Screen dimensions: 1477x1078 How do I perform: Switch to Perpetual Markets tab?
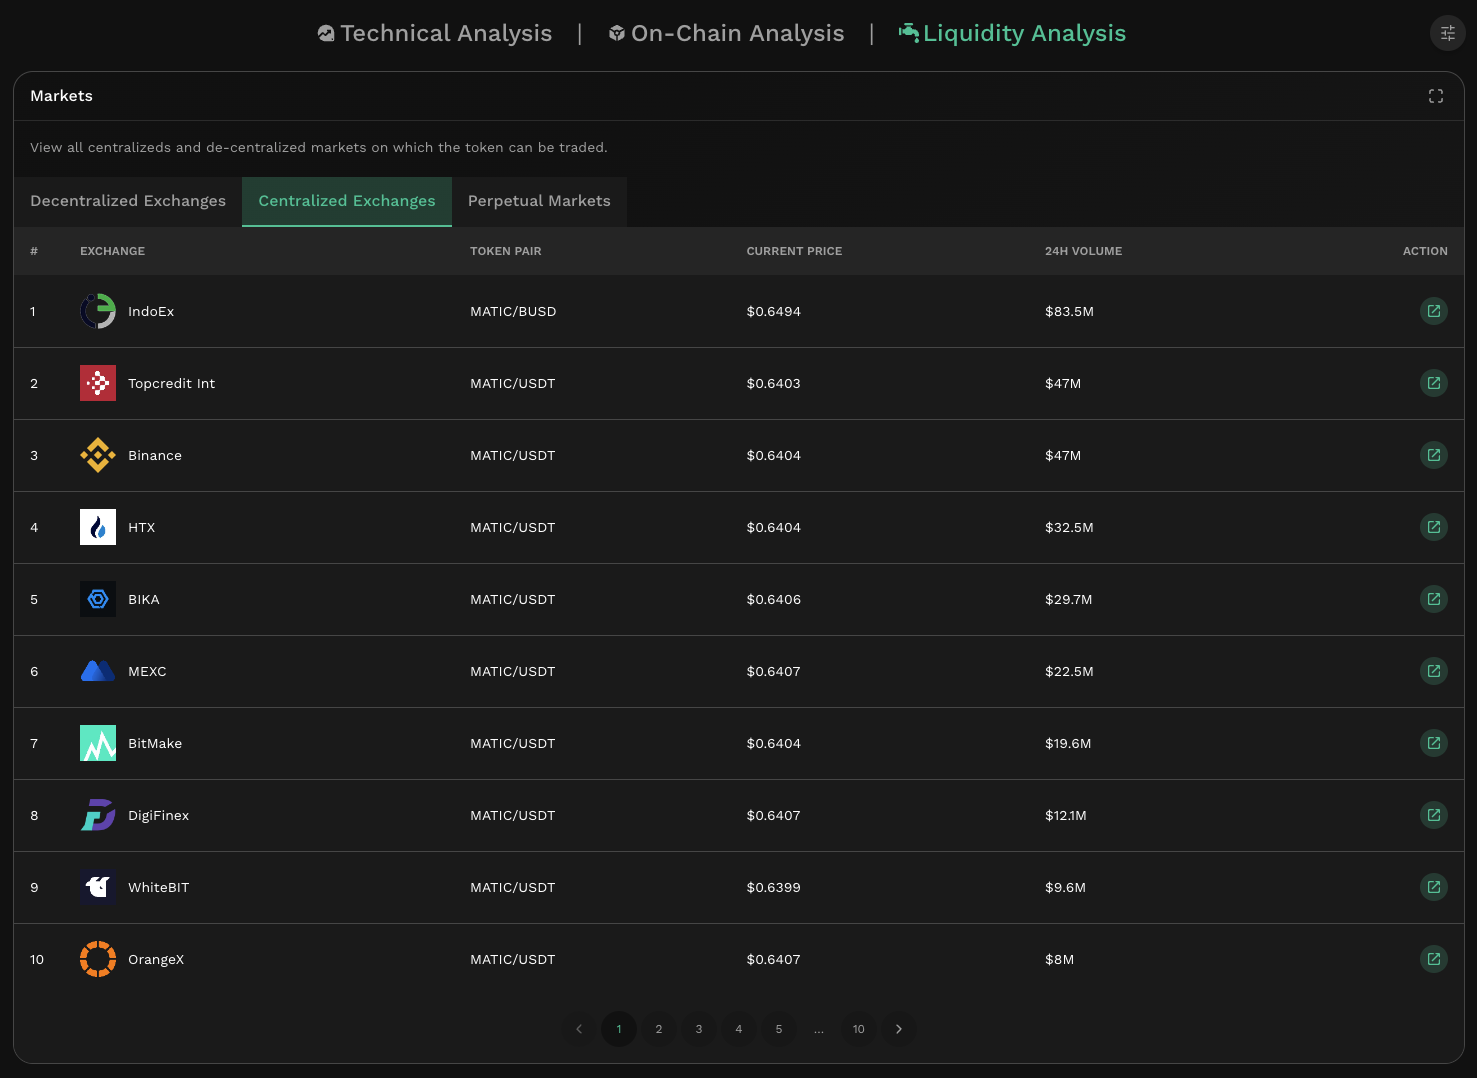click(x=539, y=201)
